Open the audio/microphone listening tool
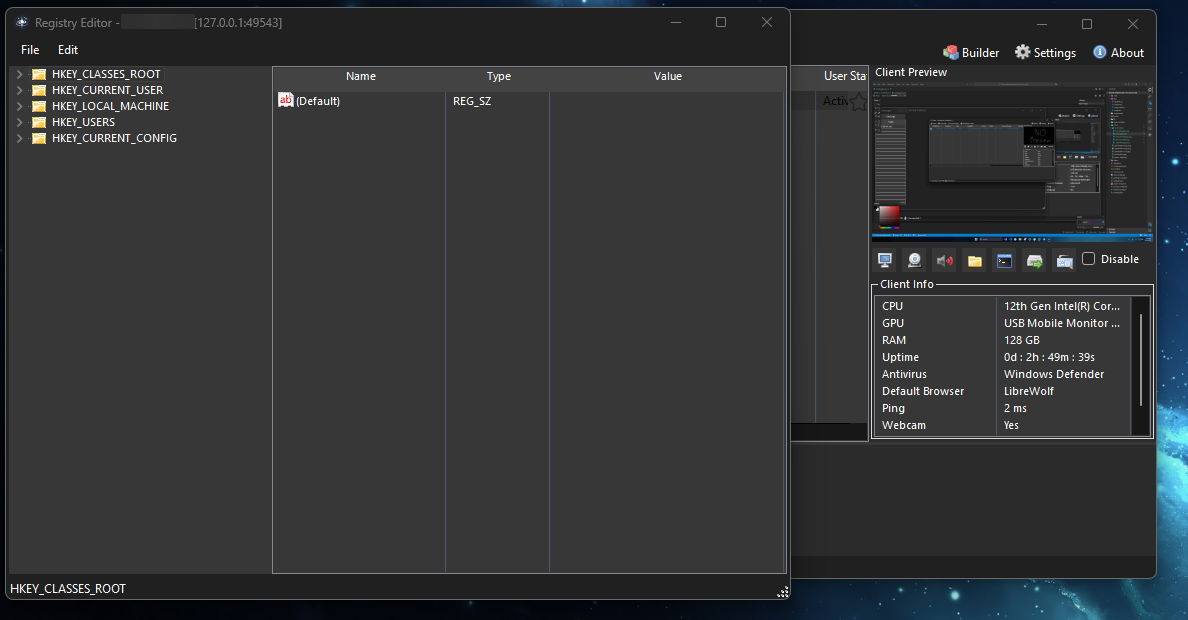This screenshot has height=620, width=1188. tap(944, 259)
